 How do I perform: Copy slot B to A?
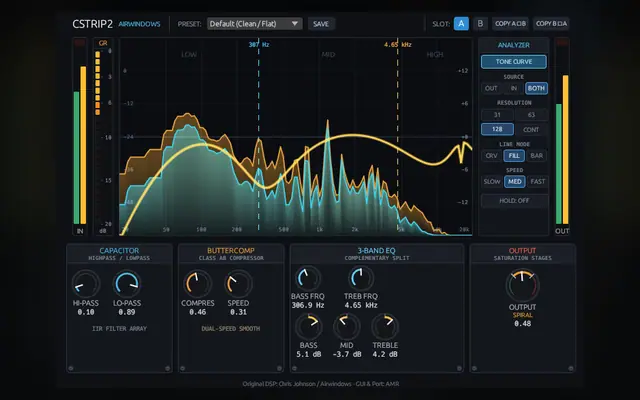click(551, 24)
